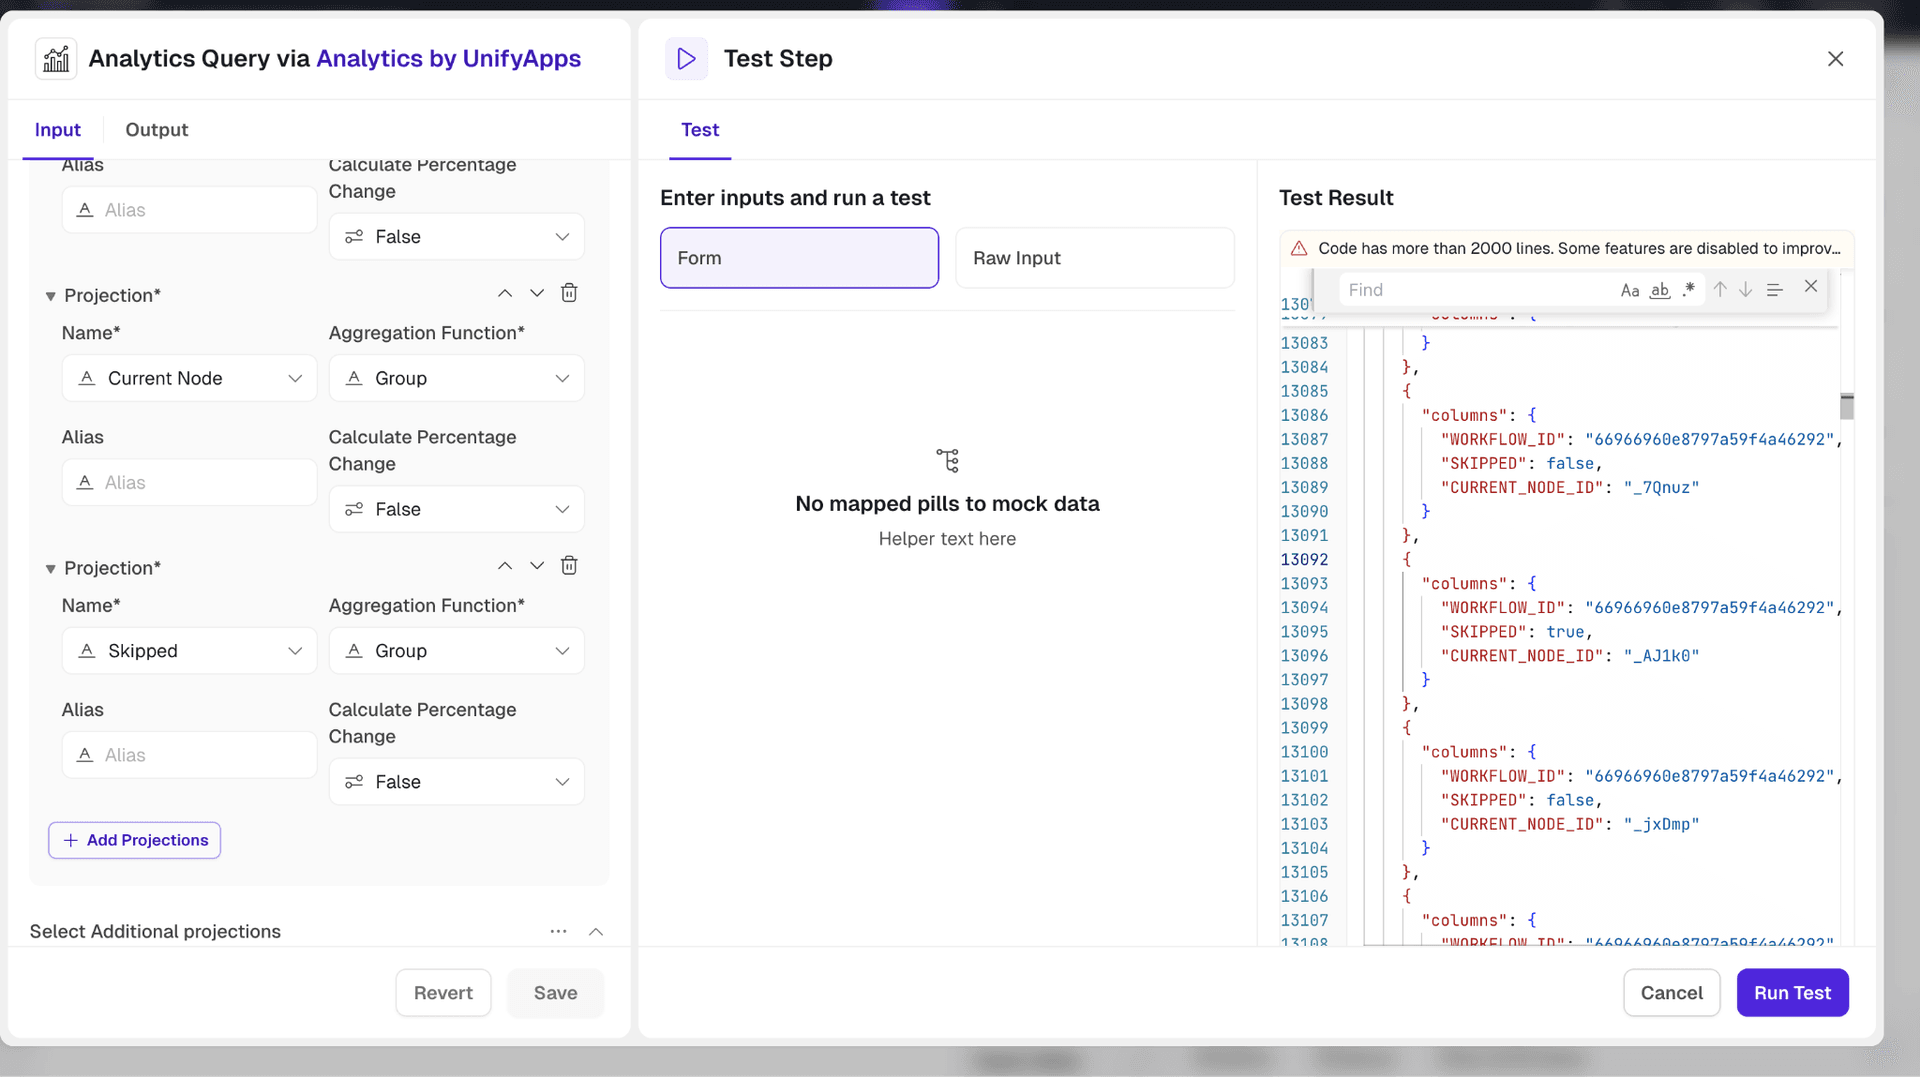Toggle regular expression search option

pyautogui.click(x=1689, y=290)
